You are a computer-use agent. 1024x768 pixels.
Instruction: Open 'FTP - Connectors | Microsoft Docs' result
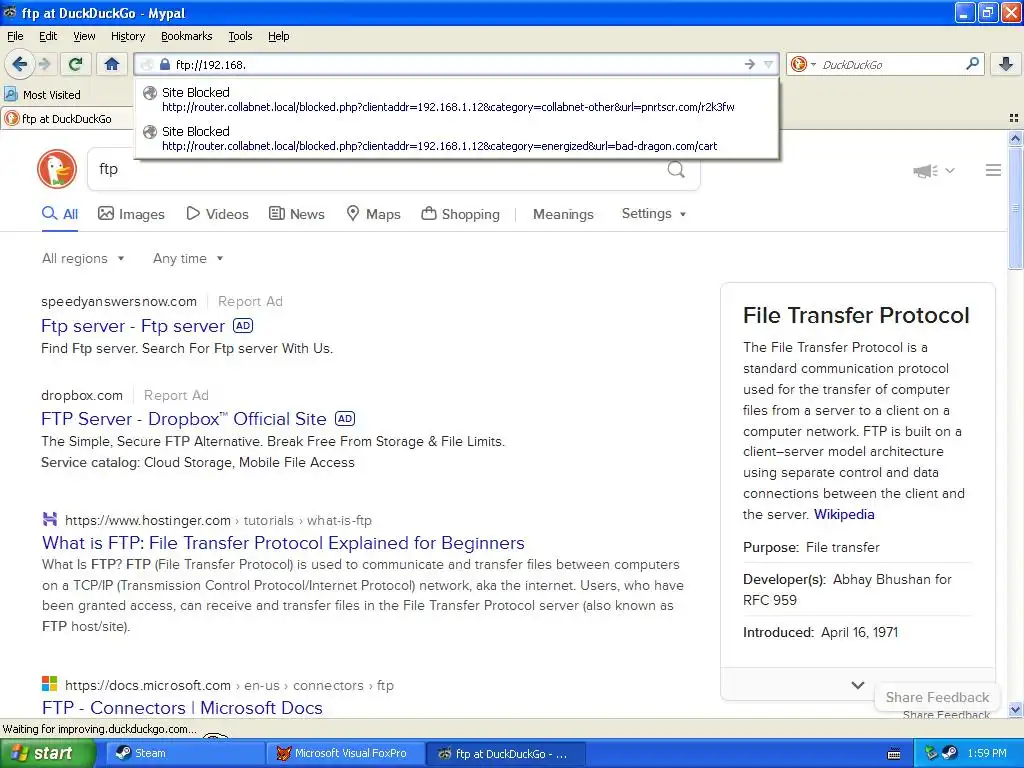[x=182, y=708]
